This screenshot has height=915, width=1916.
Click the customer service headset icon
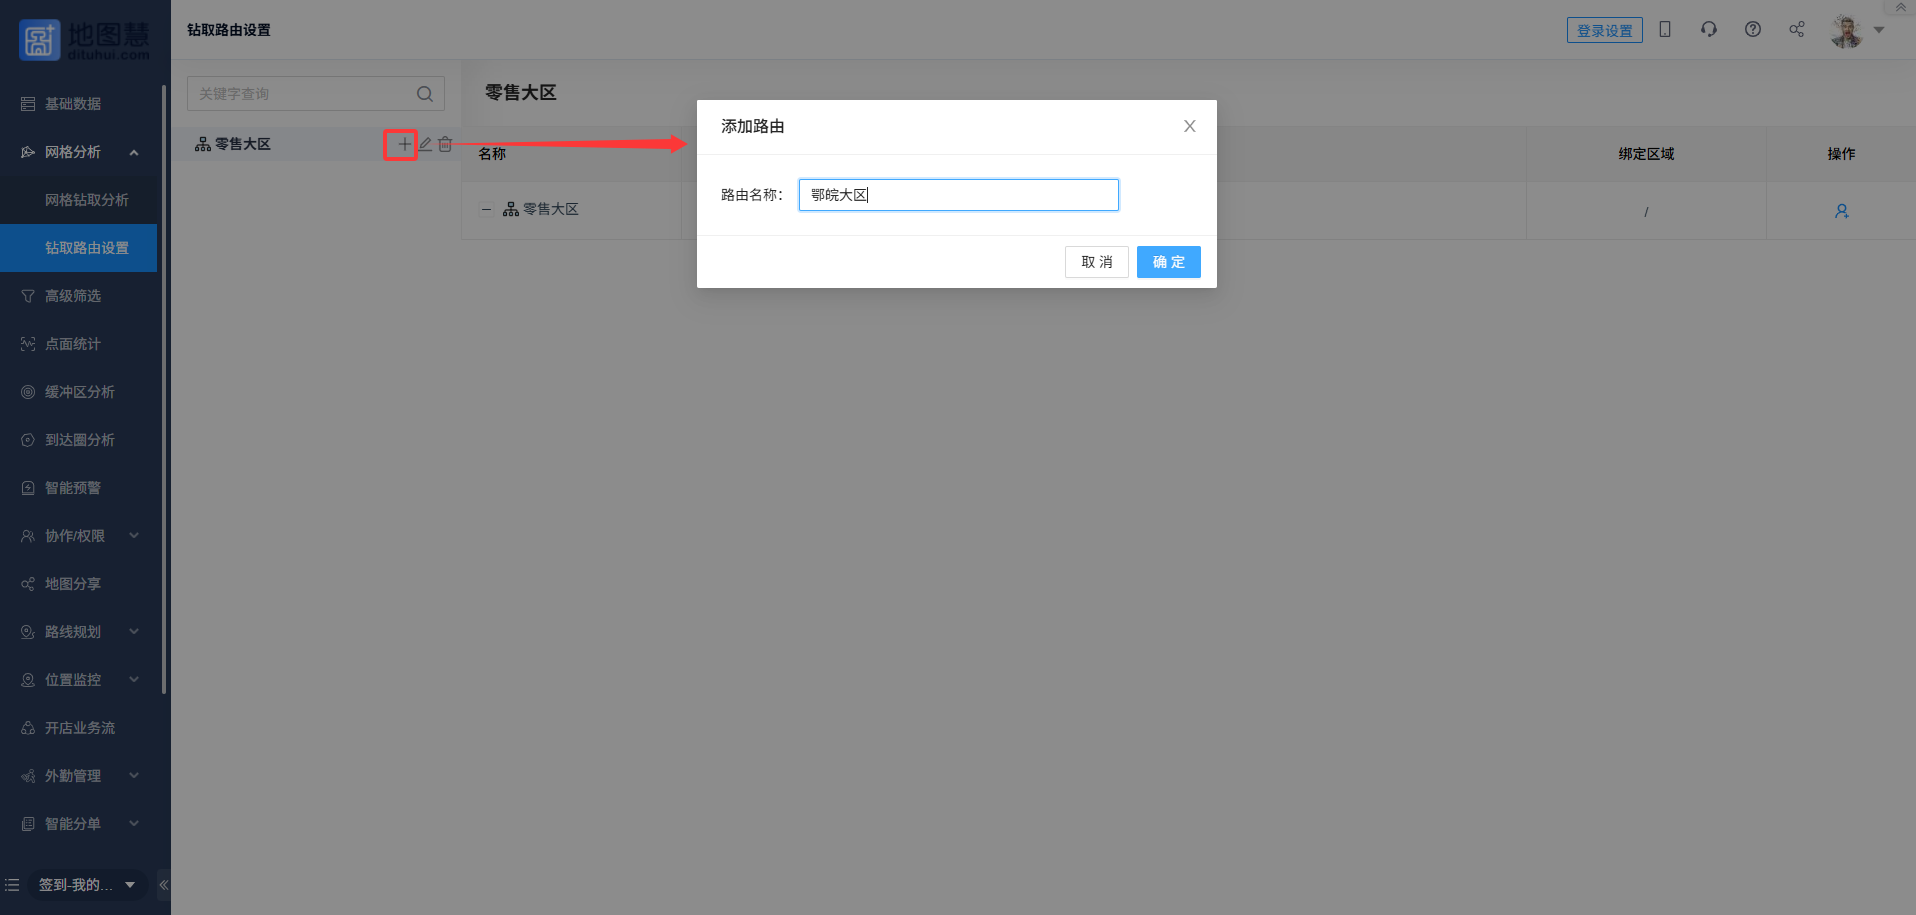pos(1708,30)
